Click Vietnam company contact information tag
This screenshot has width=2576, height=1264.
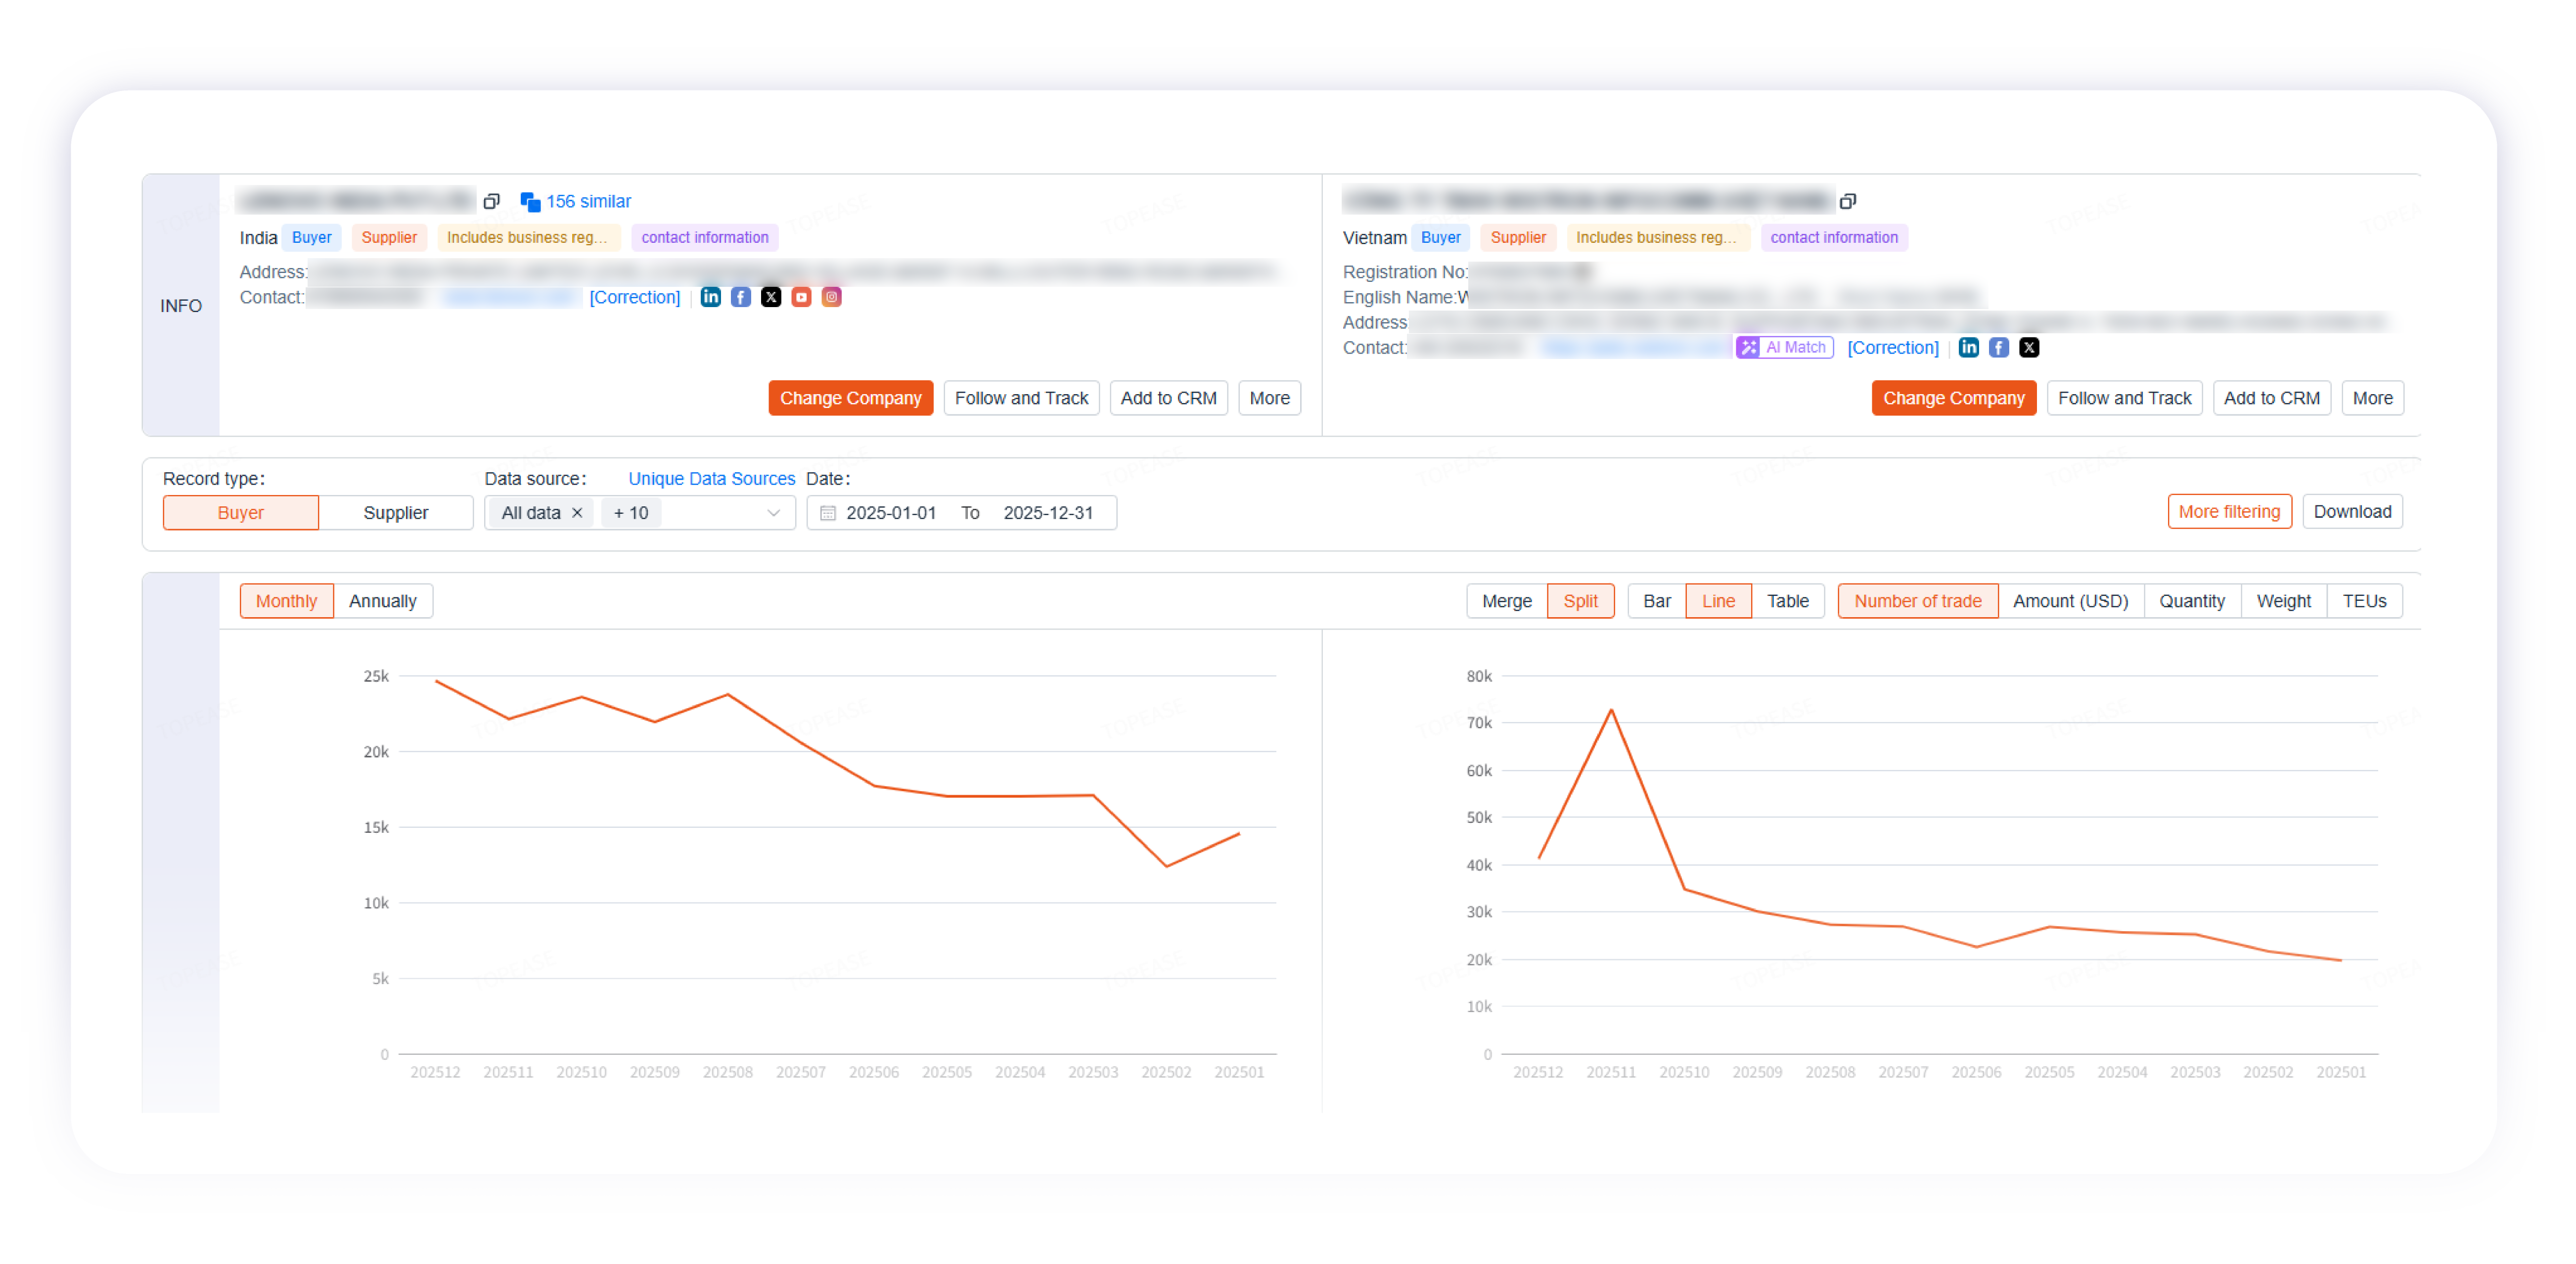point(1834,238)
